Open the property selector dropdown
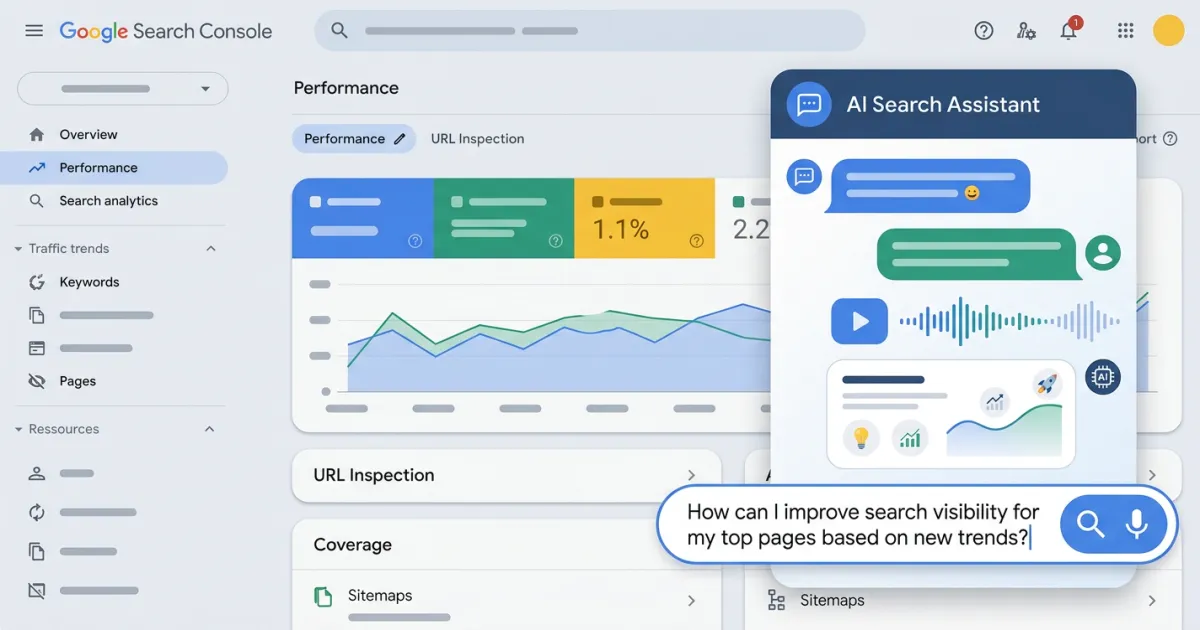Viewport: 1200px width, 630px height. 123,88
